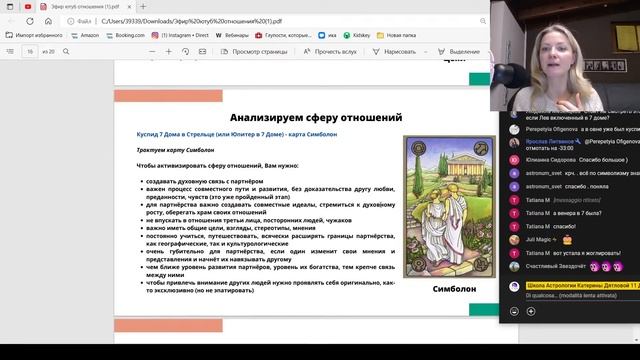Screen dimensions: 640x360
Task: Go back to the previous page
Action: click(11, 21)
